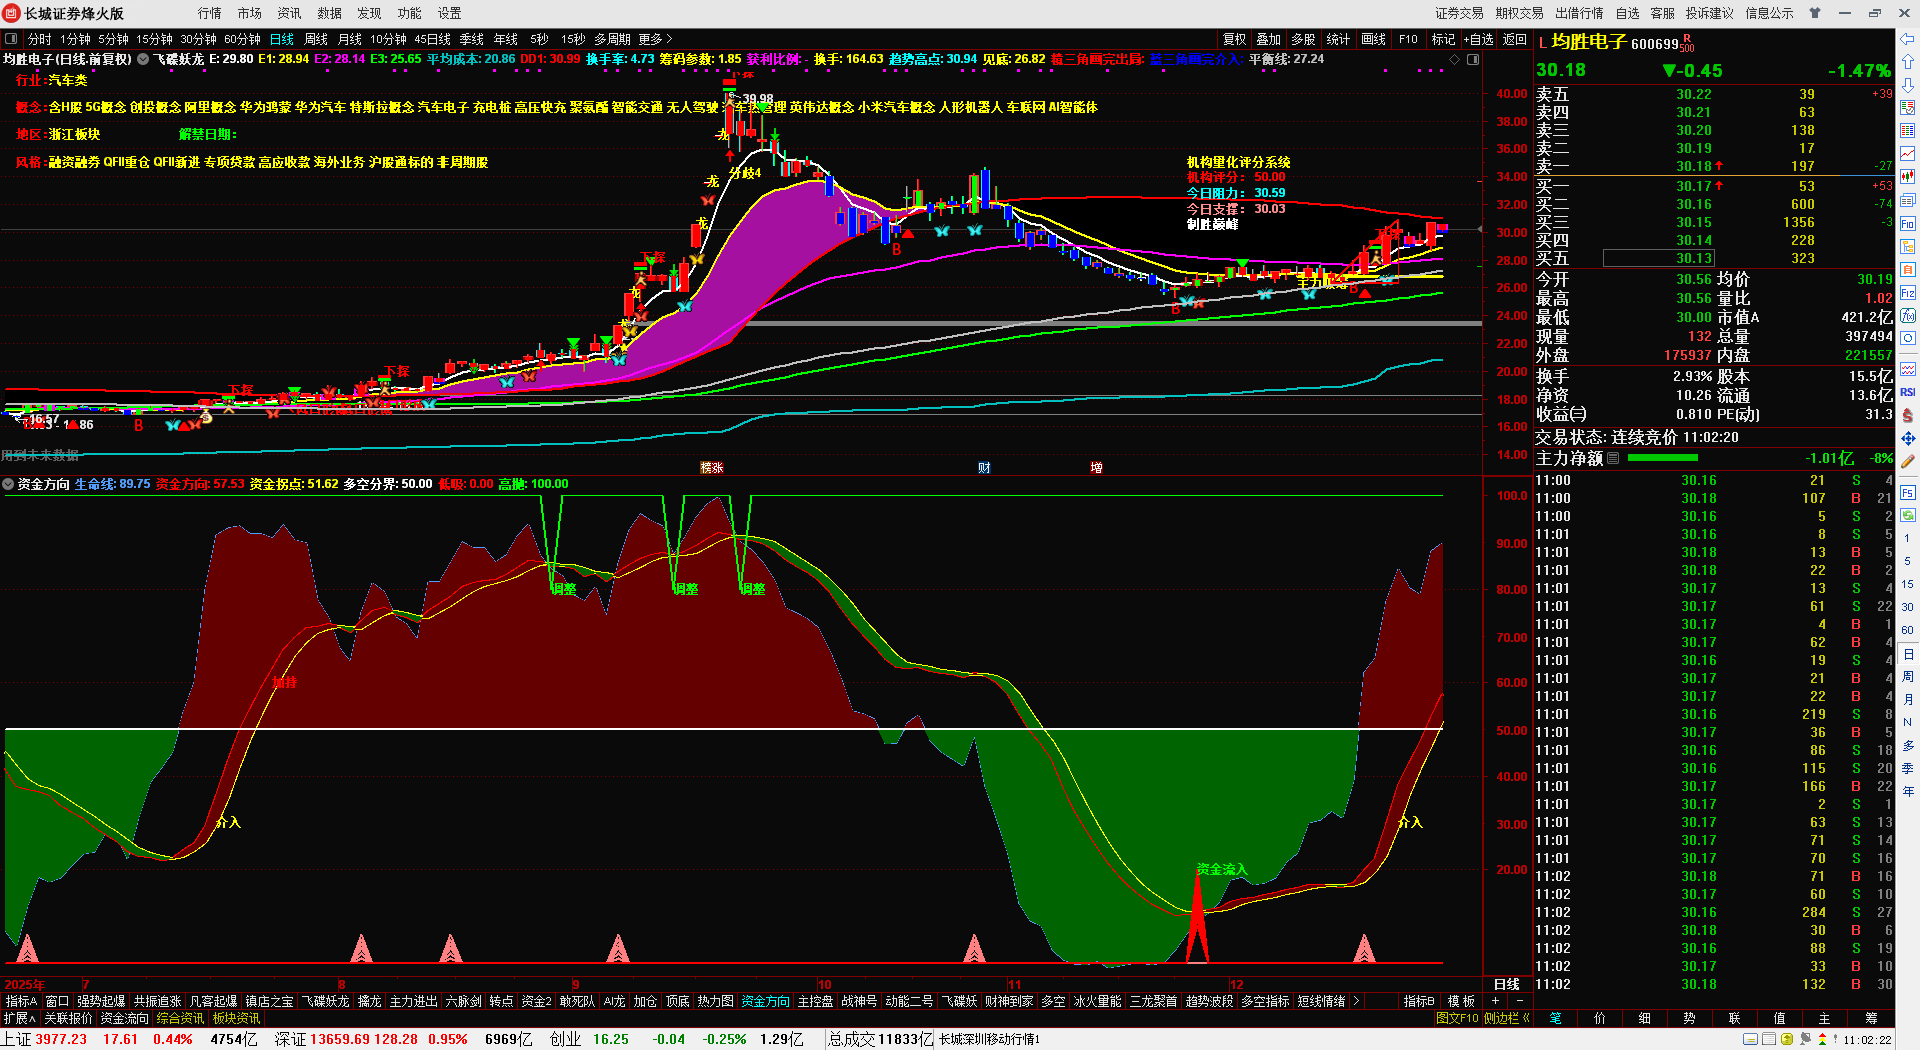The width and height of the screenshot is (1920, 1050).
Task: Open the 功能 menu
Action: (x=409, y=13)
